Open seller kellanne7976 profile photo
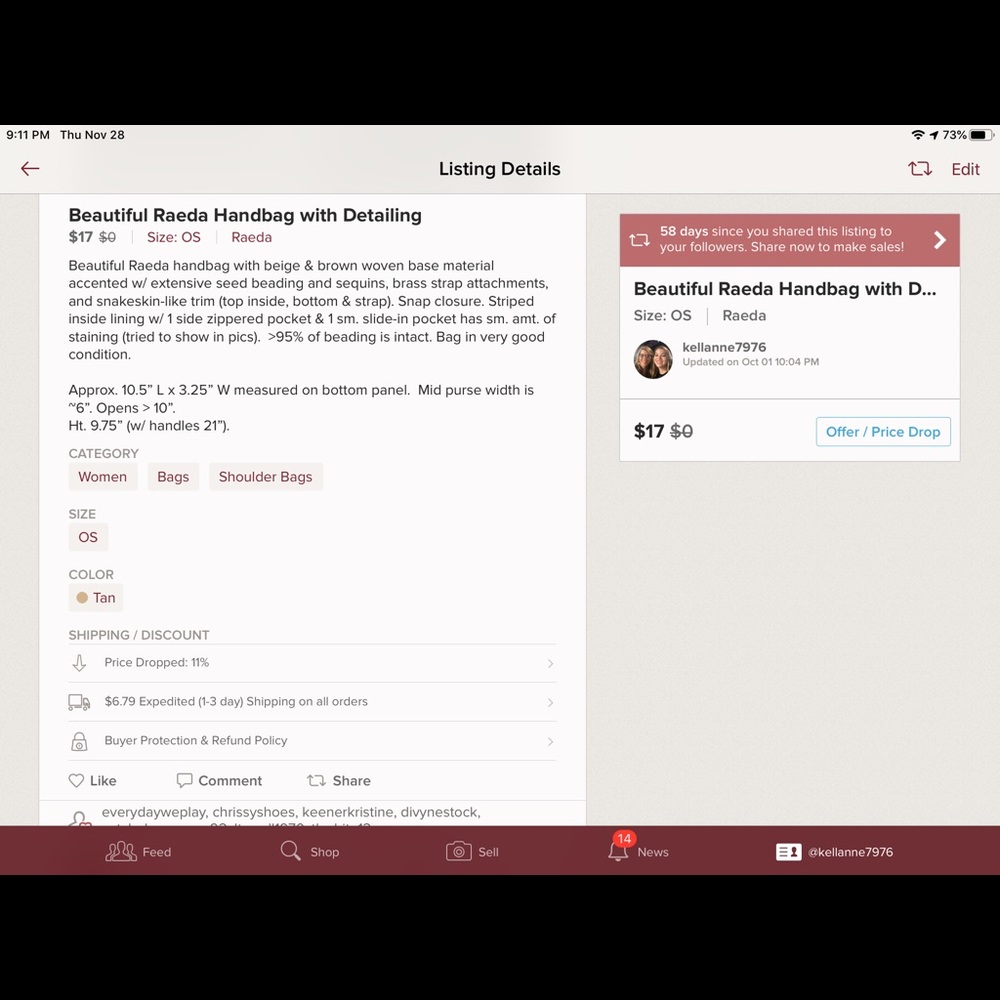The image size is (1000, 1000). [x=653, y=359]
